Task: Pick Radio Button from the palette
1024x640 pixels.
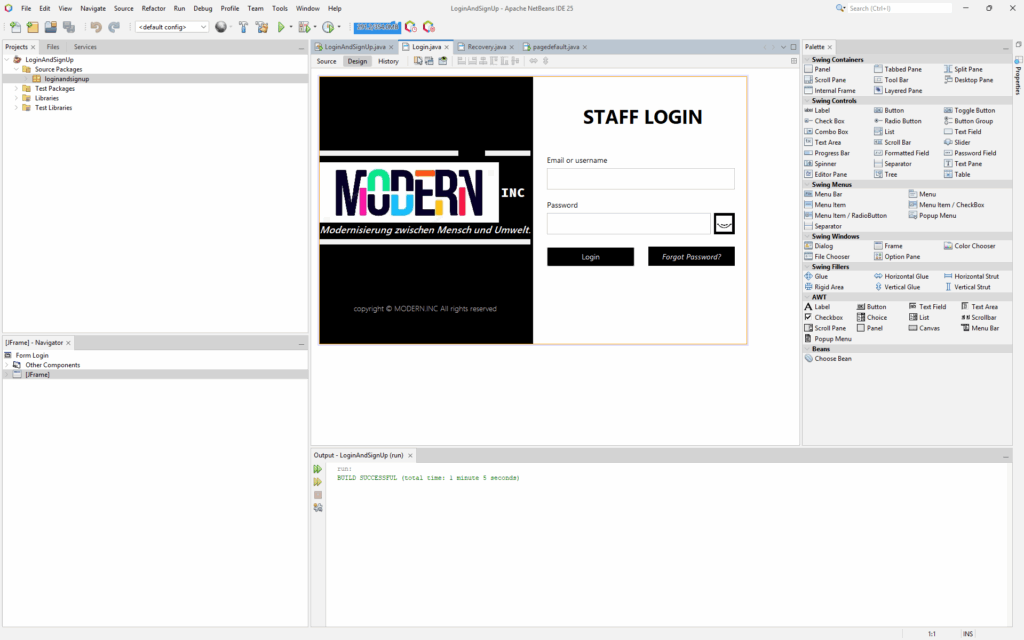Action: pos(898,121)
